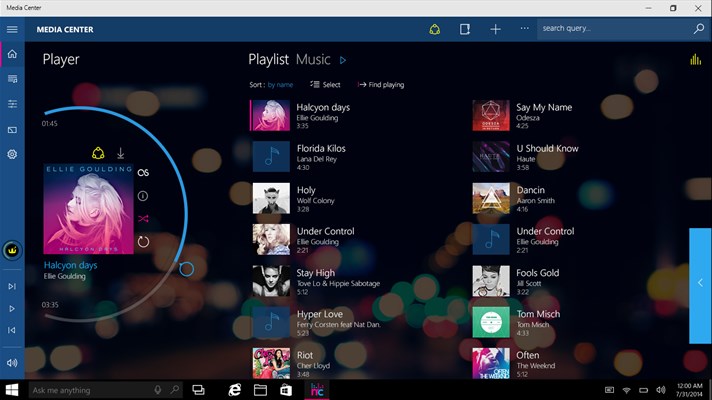
Task: Open File Explorer from taskbar
Action: tap(260, 390)
